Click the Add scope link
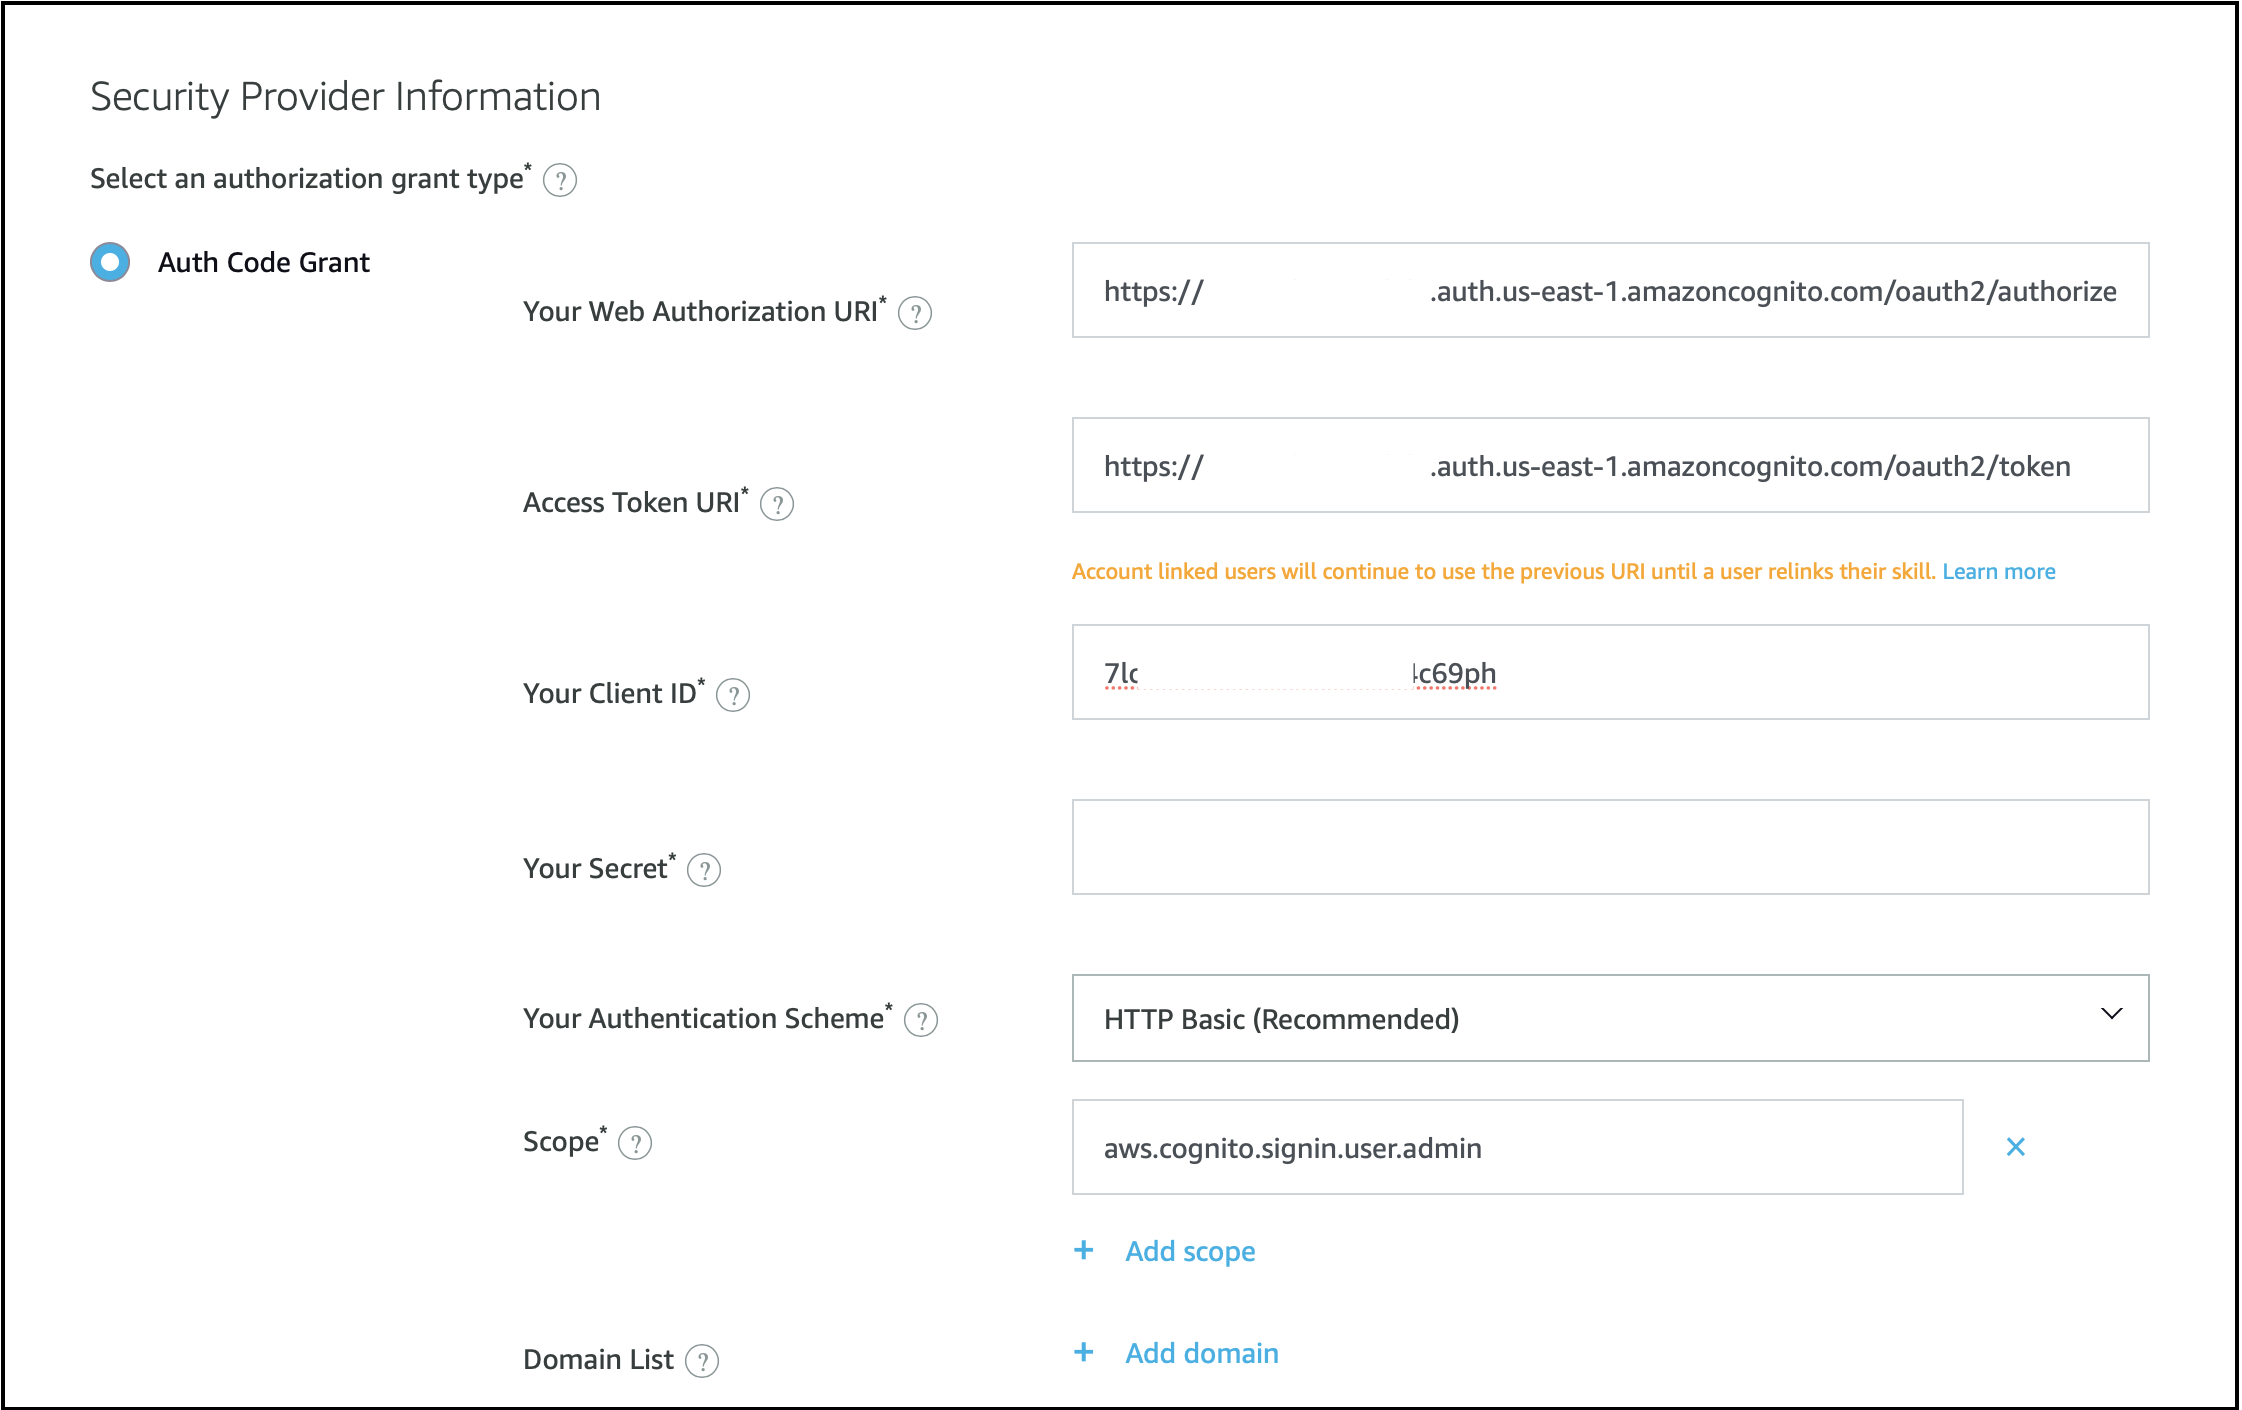 tap(1190, 1251)
